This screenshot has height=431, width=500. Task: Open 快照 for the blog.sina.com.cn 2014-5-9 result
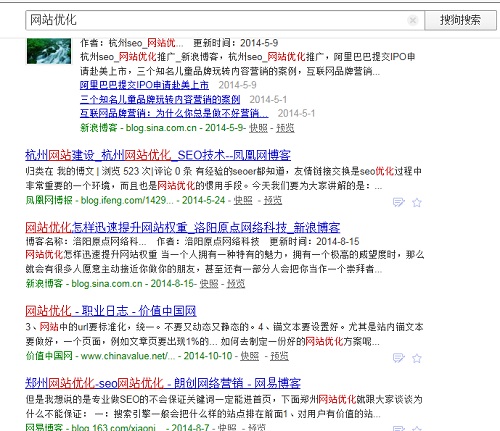click(258, 128)
